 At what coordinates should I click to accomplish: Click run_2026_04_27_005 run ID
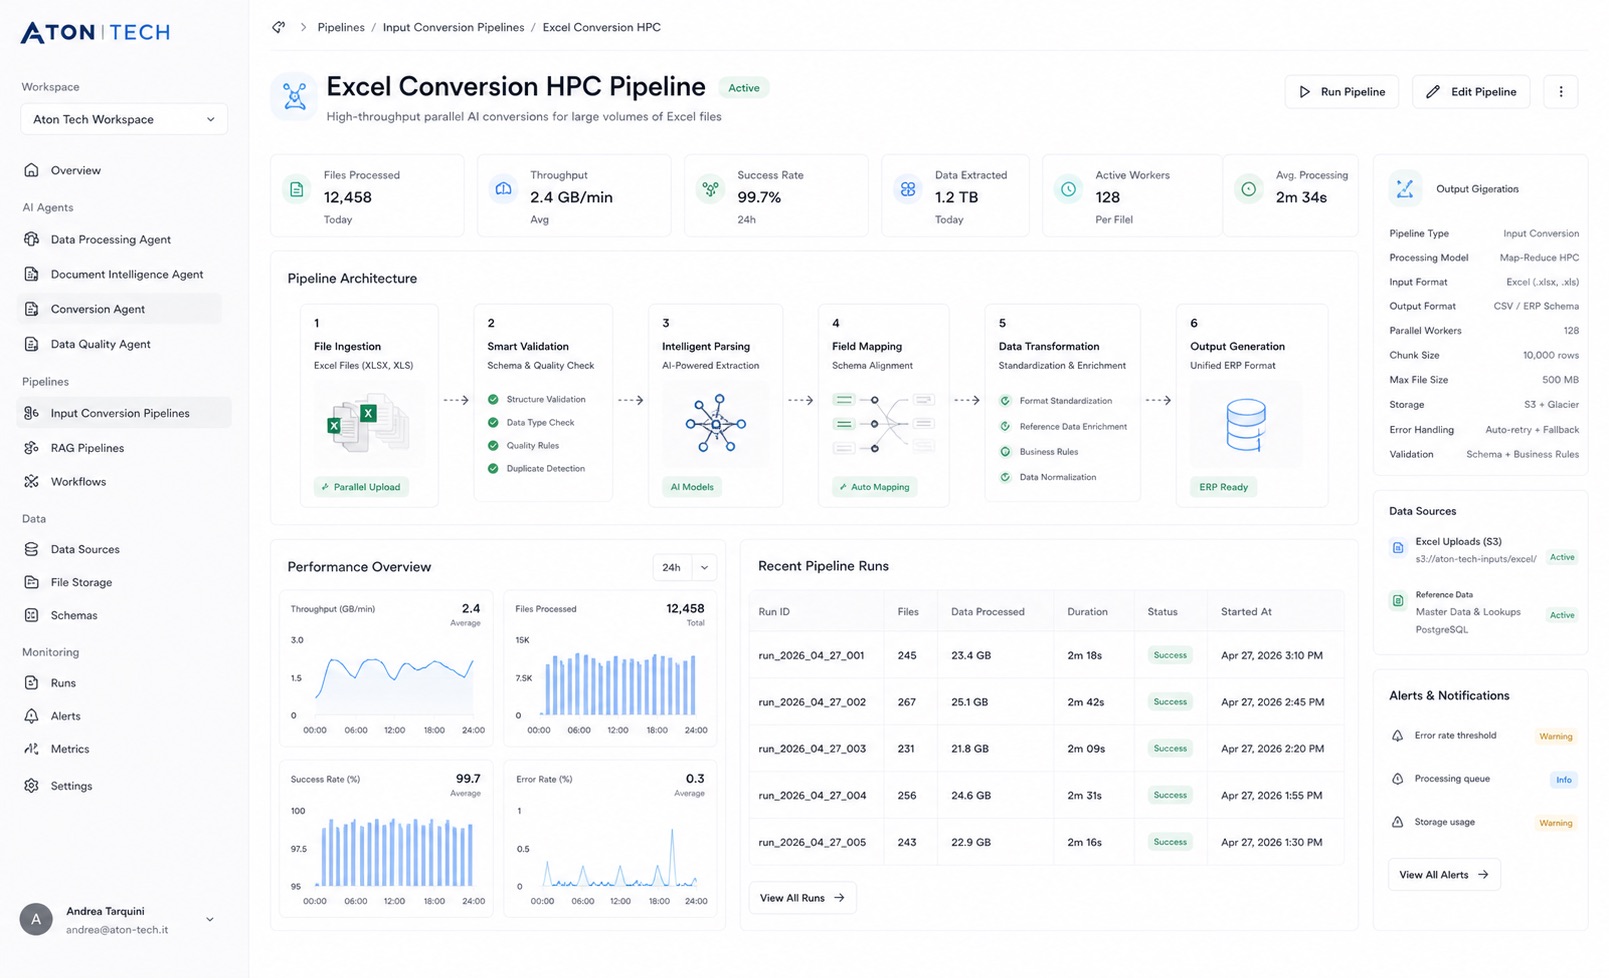click(812, 842)
